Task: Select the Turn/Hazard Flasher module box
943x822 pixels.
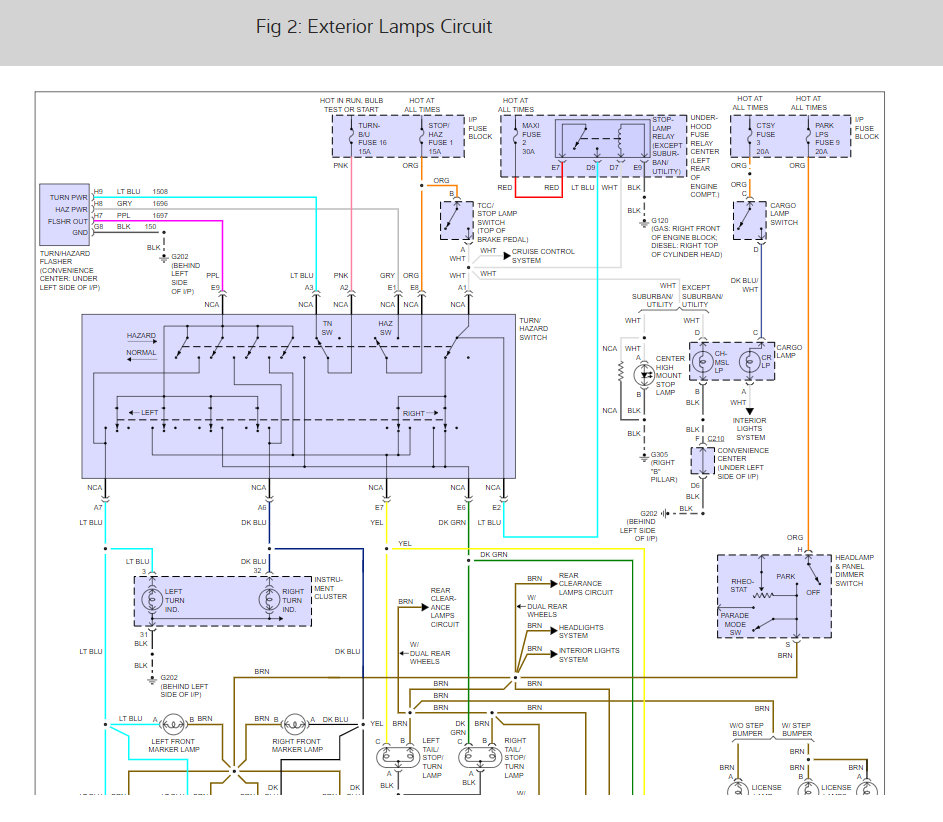Action: coord(65,215)
